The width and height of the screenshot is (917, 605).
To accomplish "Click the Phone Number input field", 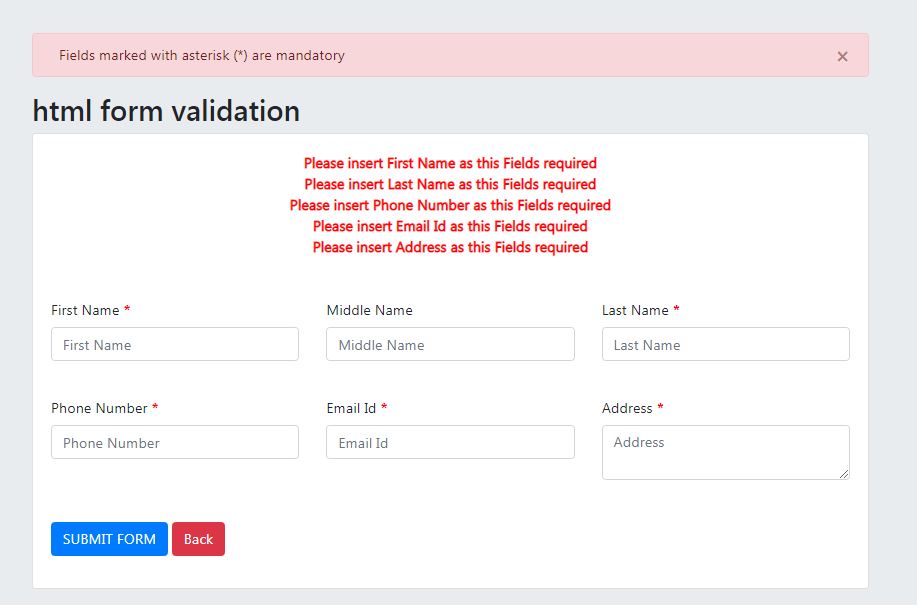I will coord(174,442).
